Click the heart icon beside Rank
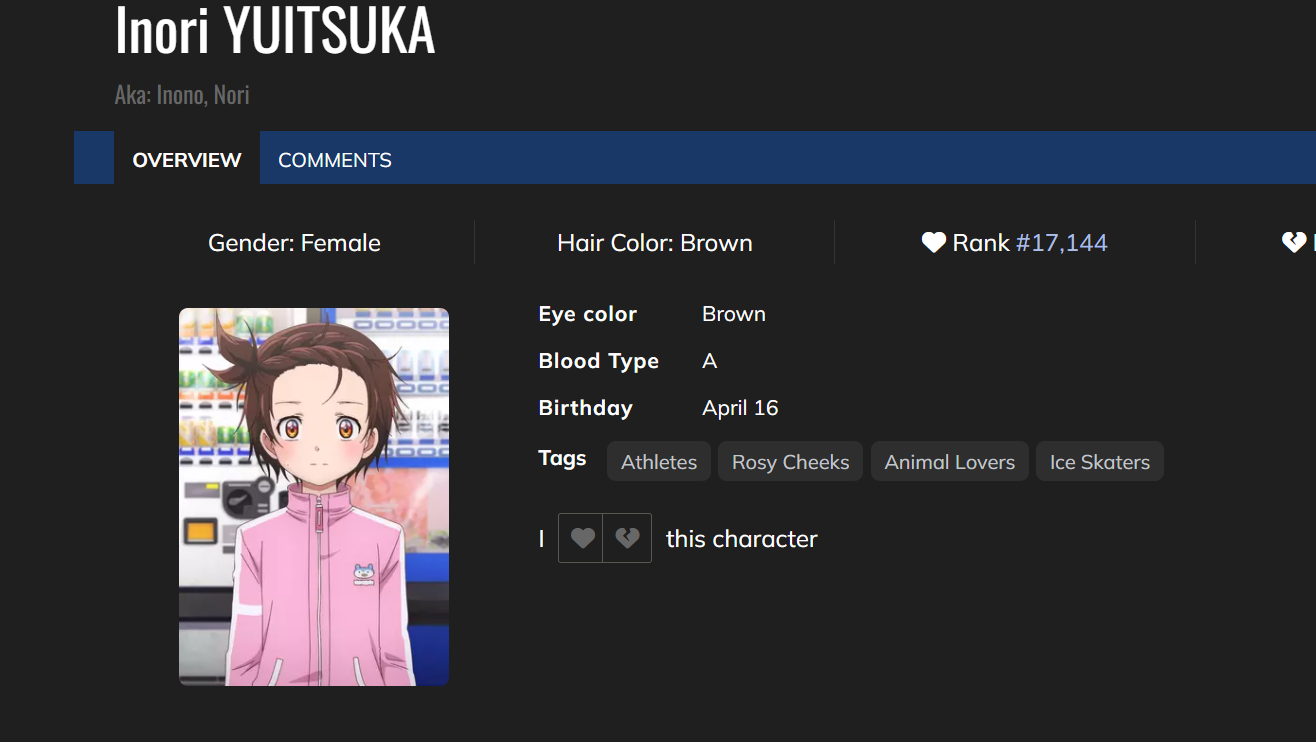The width and height of the screenshot is (1316, 742). 933,243
